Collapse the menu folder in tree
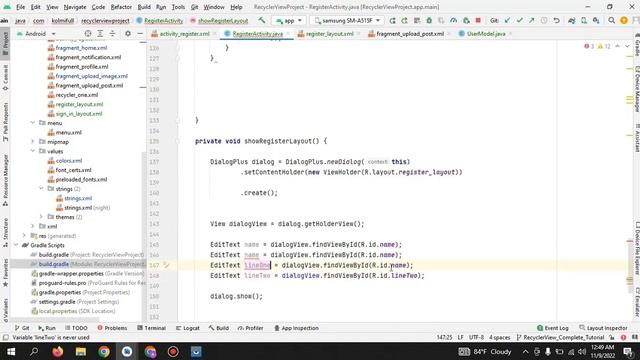 (x=33, y=123)
